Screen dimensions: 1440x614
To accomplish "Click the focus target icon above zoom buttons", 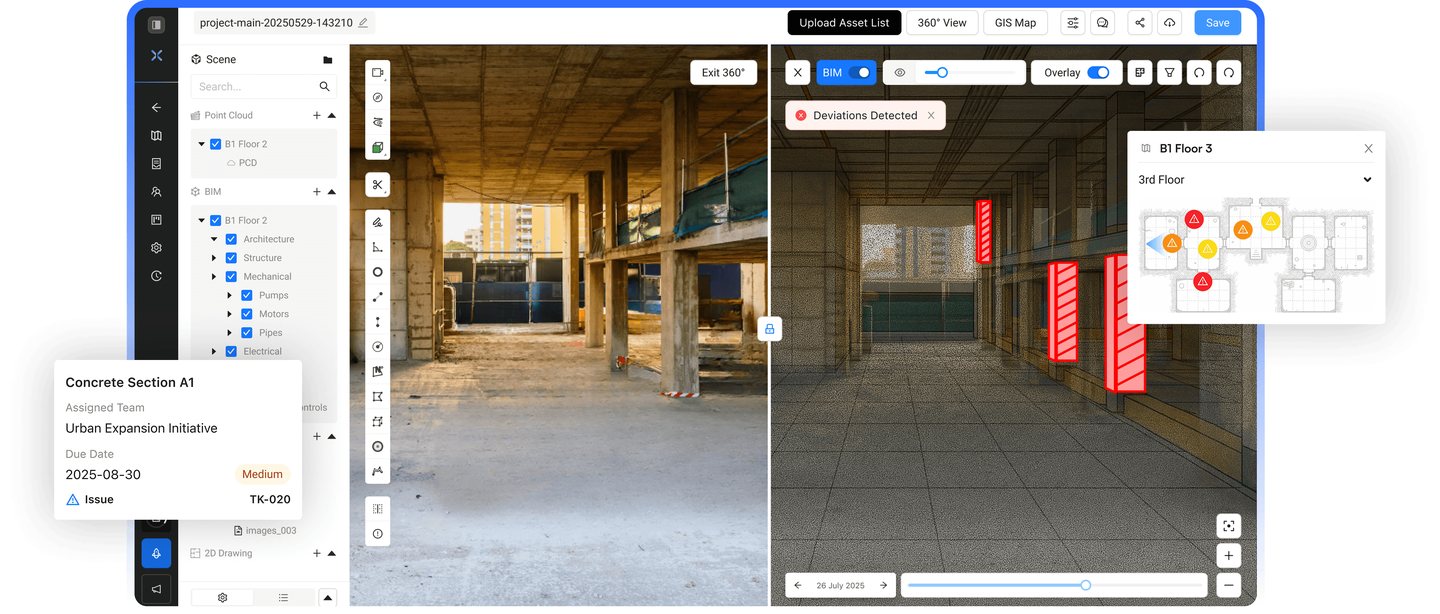I will [1229, 525].
